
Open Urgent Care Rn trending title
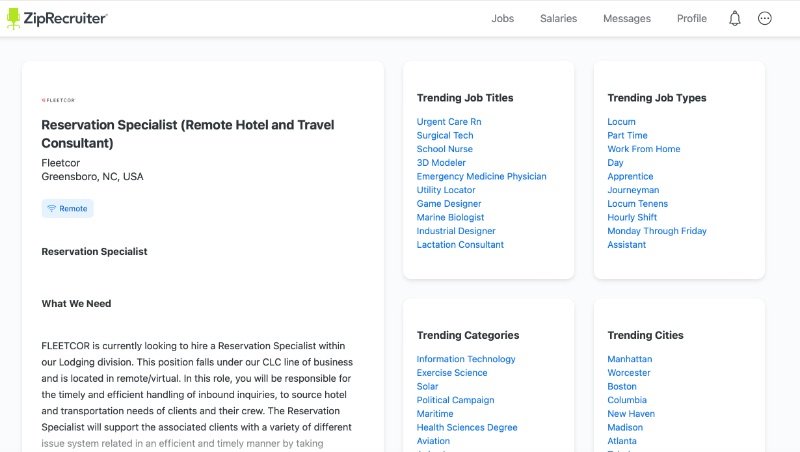pyautogui.click(x=449, y=121)
